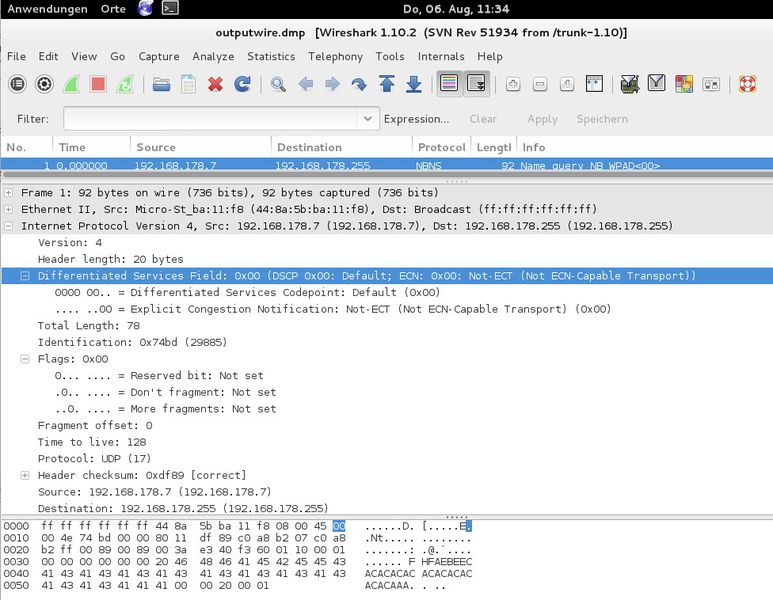Open a capture file folder icon
The width and height of the screenshot is (773, 600).
pyautogui.click(x=161, y=84)
